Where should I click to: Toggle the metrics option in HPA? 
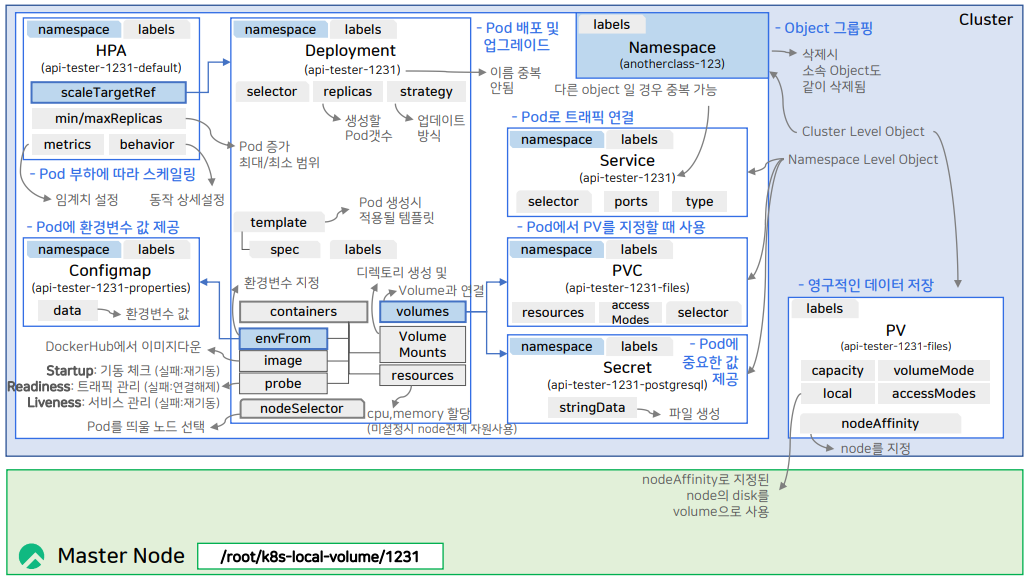66,144
